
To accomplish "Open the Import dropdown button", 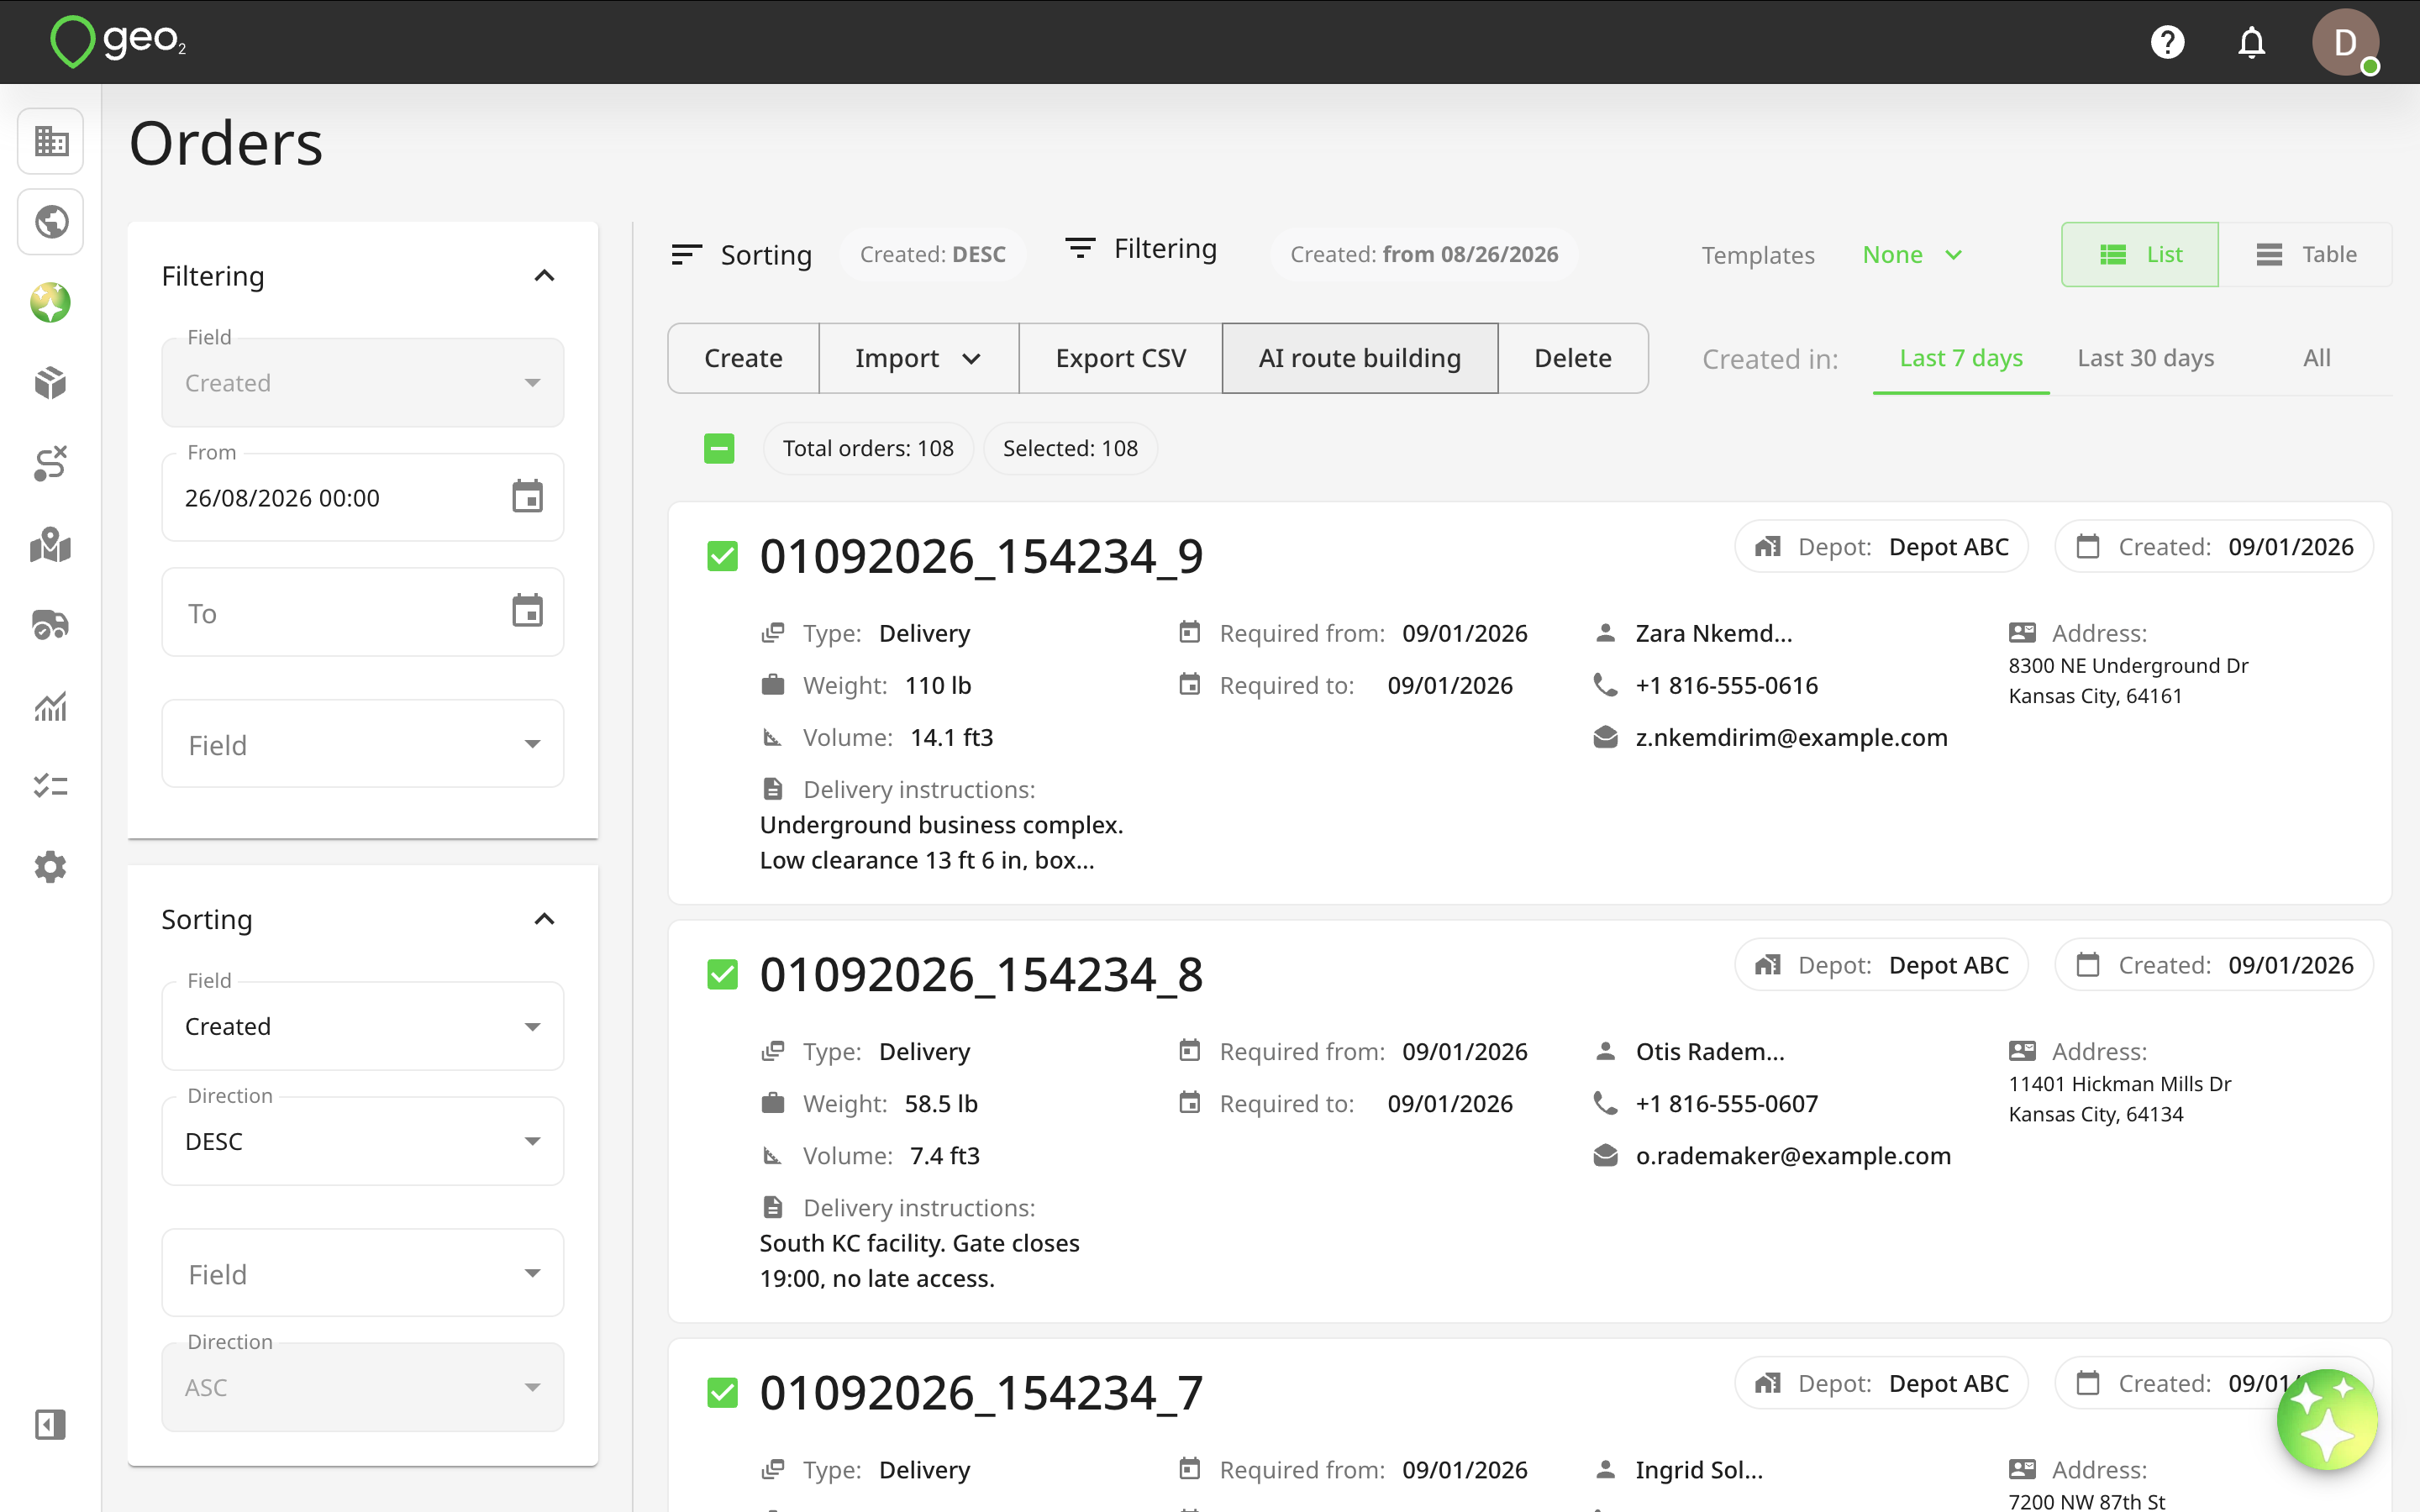I will click(x=918, y=358).
